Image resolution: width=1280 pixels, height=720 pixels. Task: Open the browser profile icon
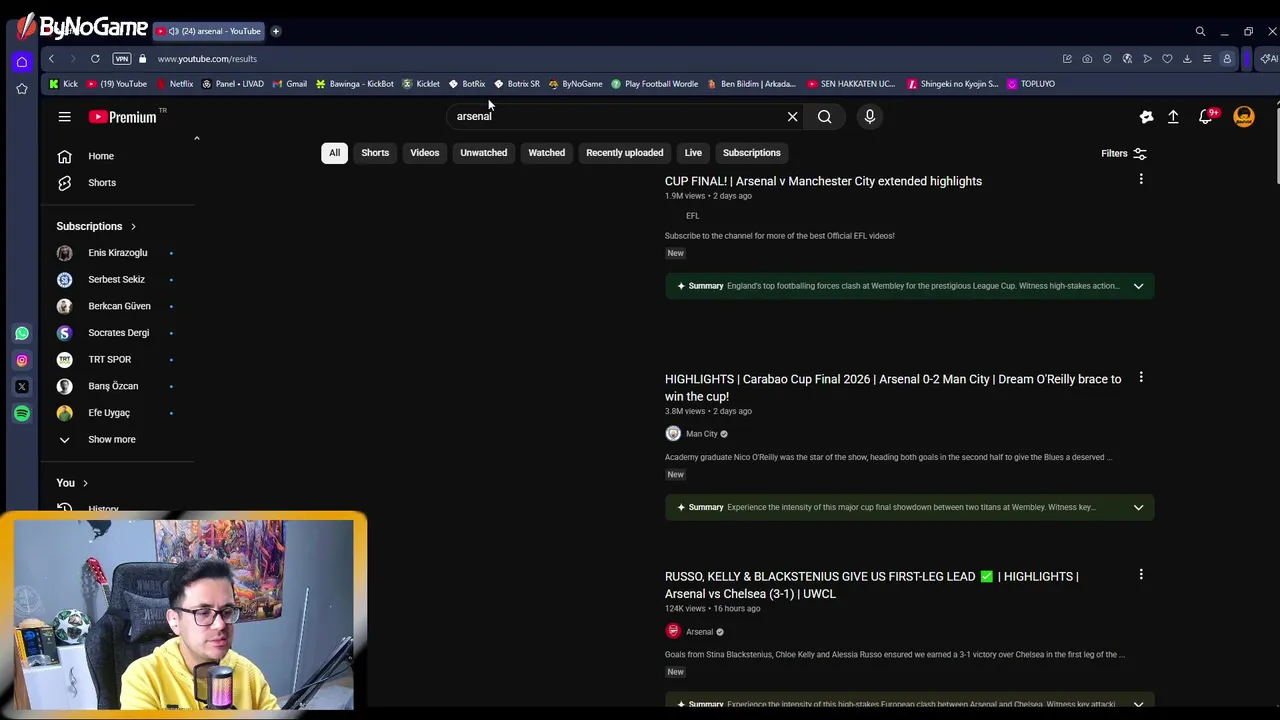1227,59
